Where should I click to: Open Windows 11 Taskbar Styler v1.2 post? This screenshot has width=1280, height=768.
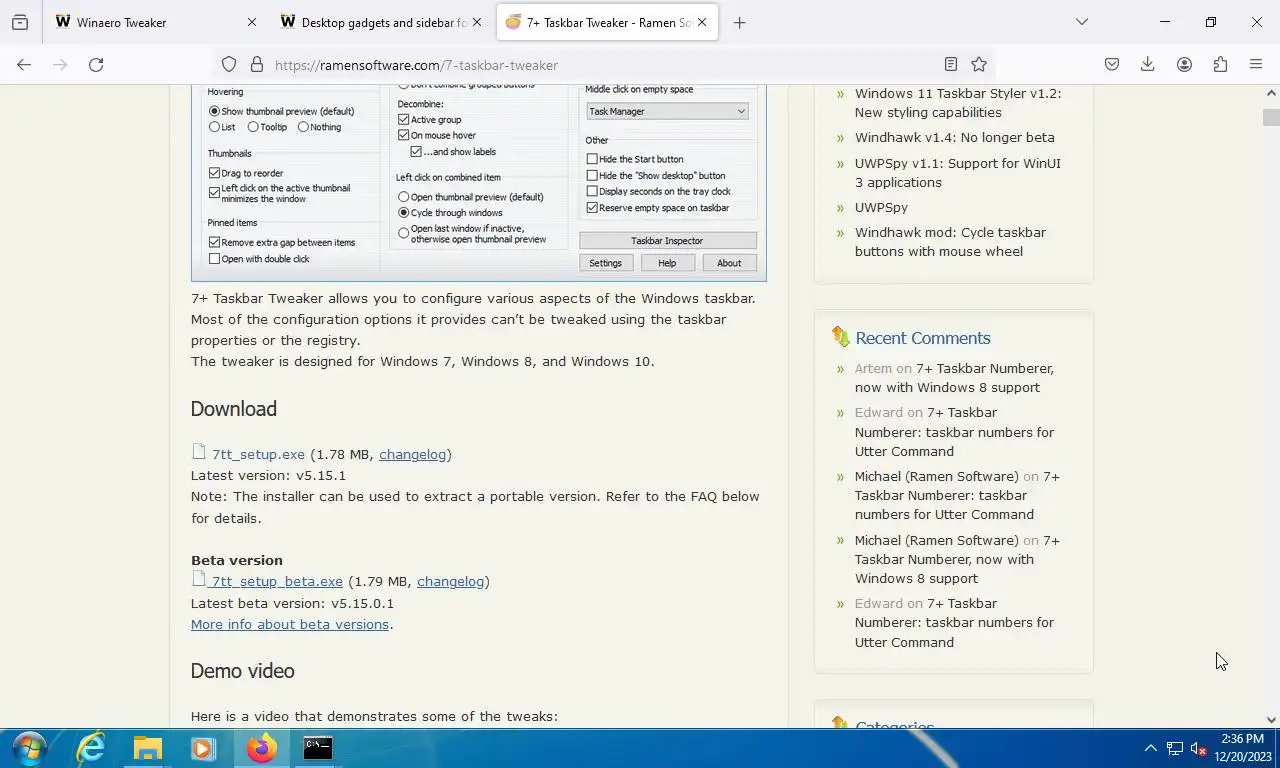coord(958,103)
